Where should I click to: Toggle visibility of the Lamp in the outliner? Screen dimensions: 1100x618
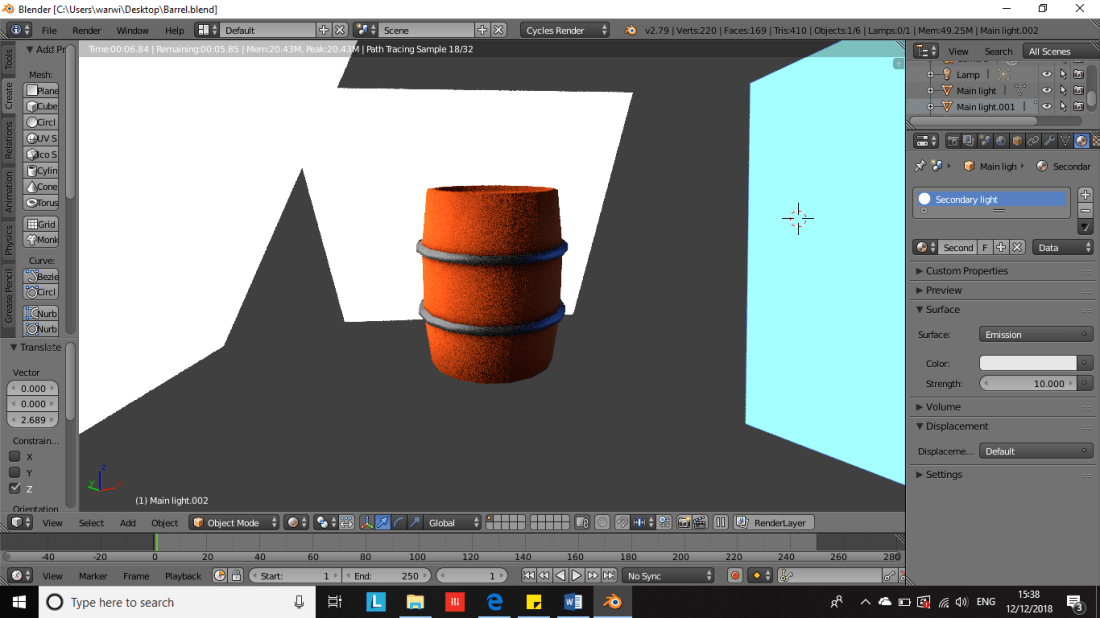(1047, 74)
